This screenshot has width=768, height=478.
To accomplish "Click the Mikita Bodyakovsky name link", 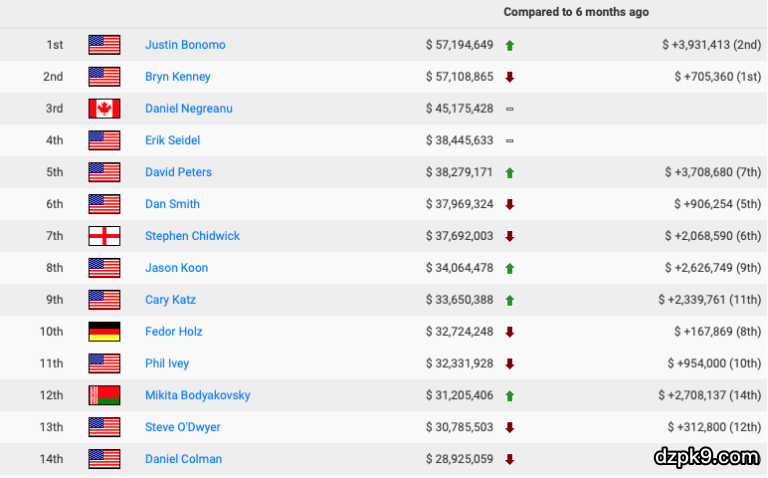I will tap(197, 395).
